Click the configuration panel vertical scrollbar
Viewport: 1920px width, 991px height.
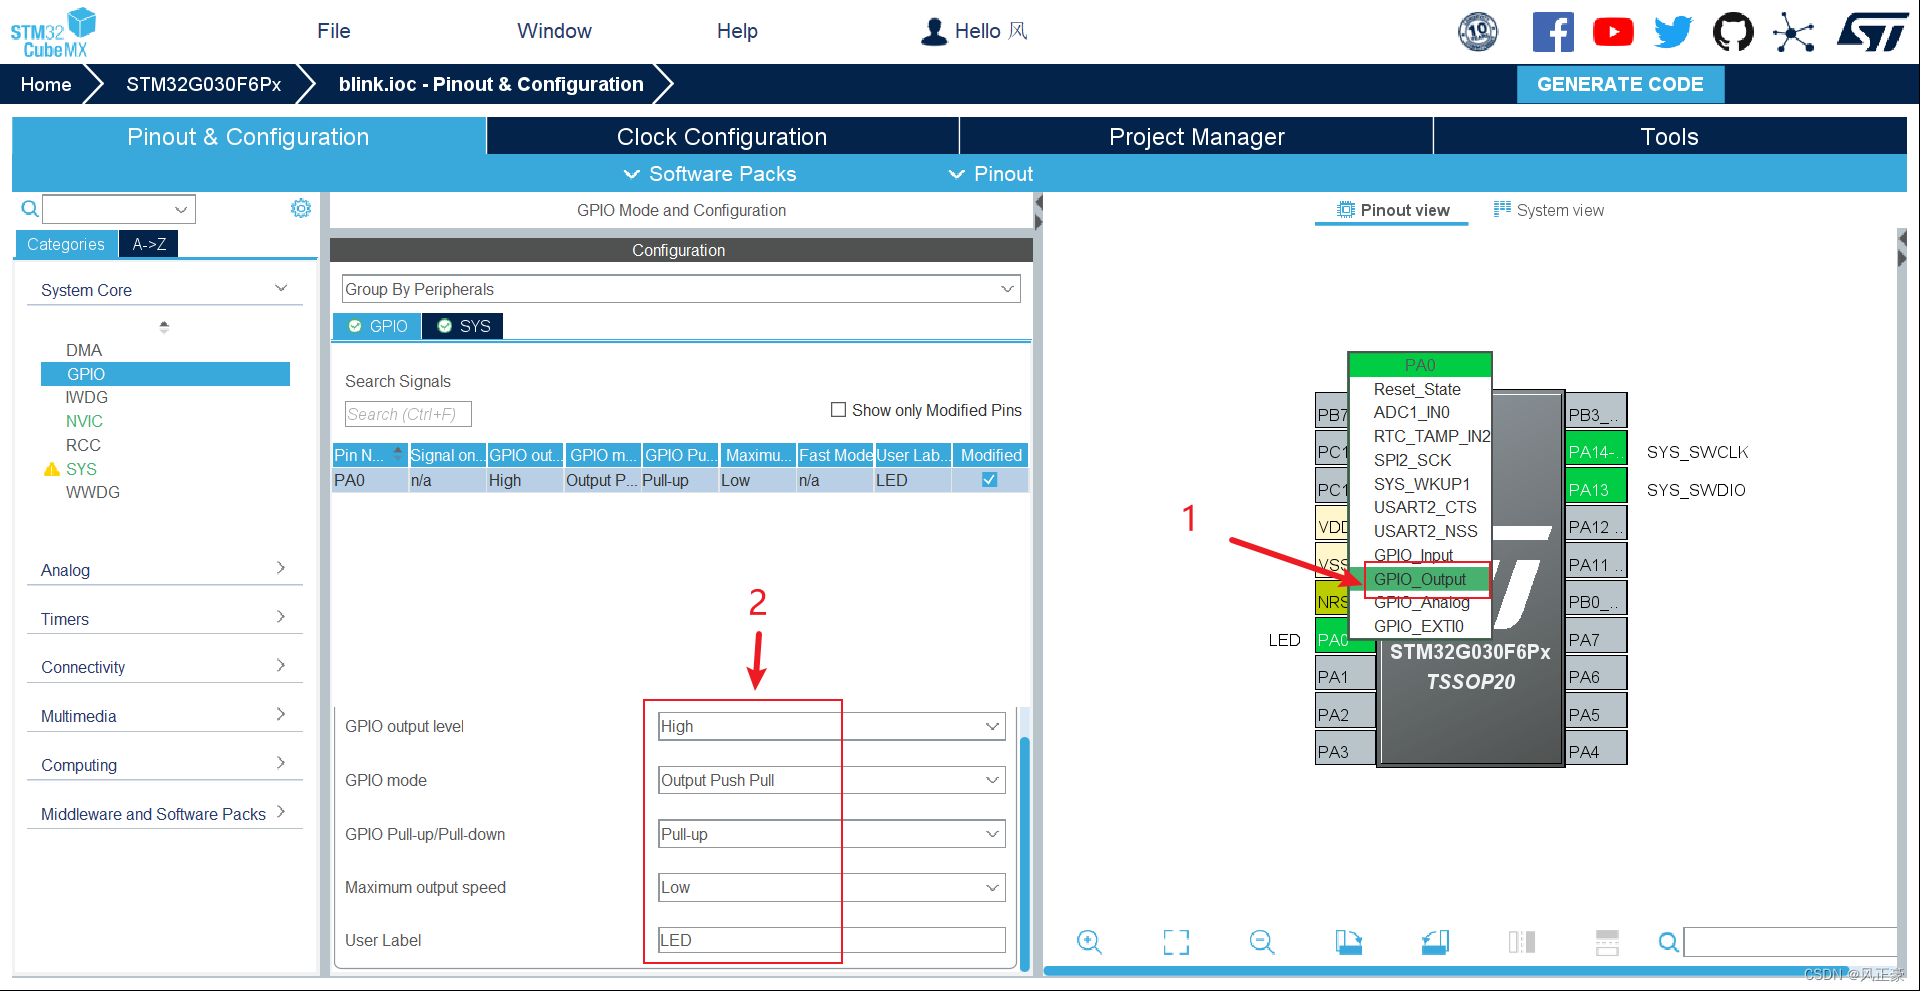(x=1024, y=852)
